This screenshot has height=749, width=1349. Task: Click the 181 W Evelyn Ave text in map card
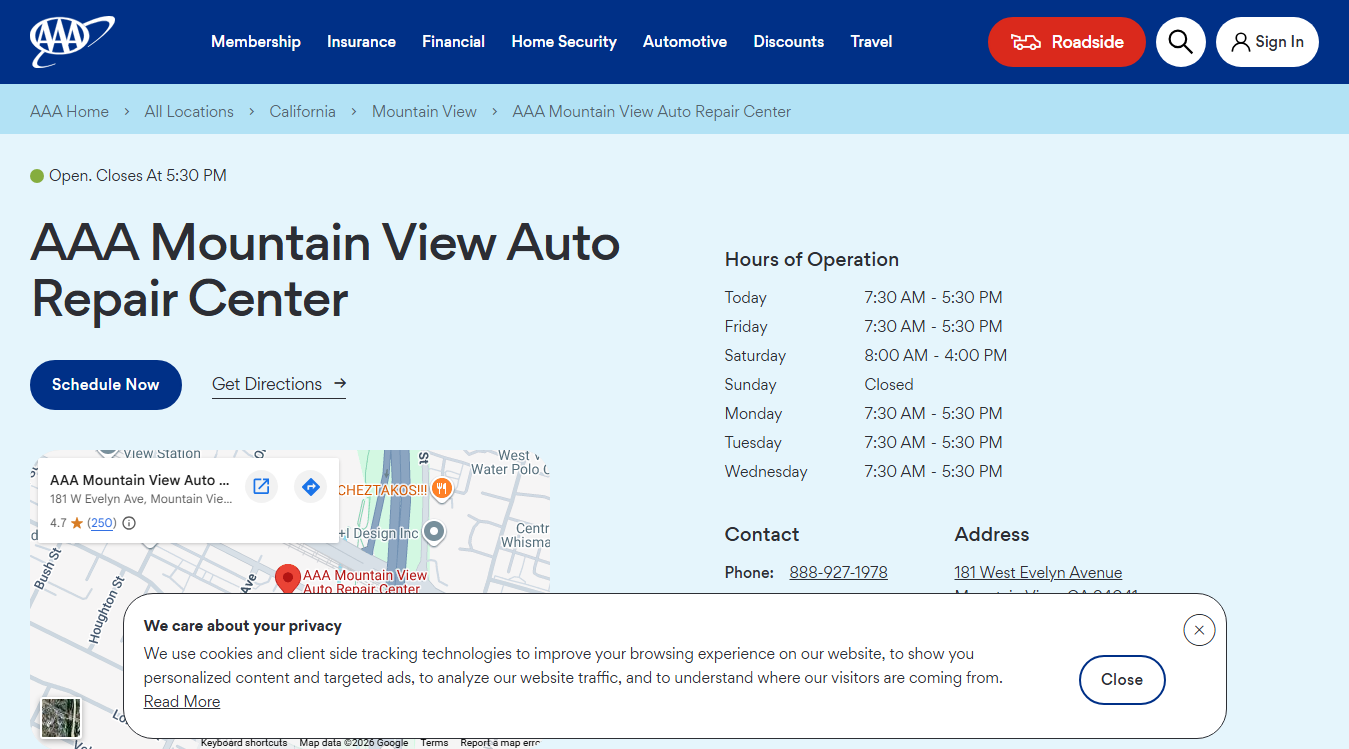coord(141,499)
